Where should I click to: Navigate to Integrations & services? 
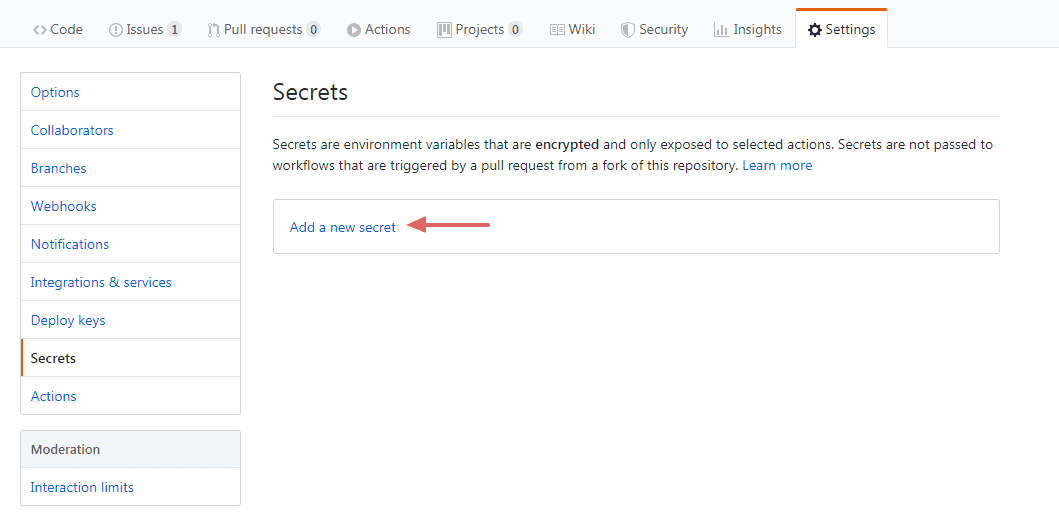(x=101, y=282)
